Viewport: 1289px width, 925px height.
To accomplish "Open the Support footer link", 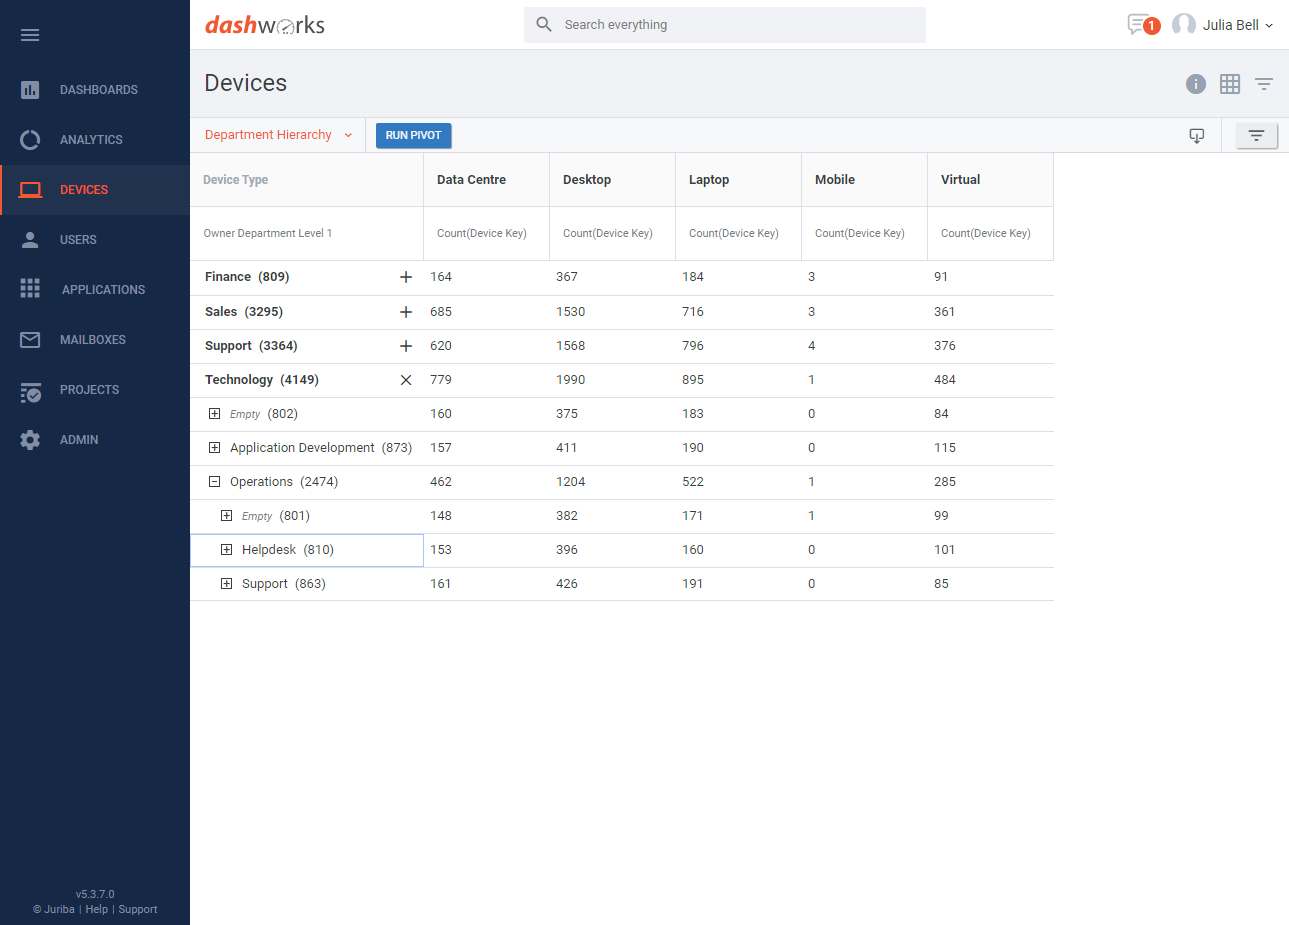I will [138, 909].
